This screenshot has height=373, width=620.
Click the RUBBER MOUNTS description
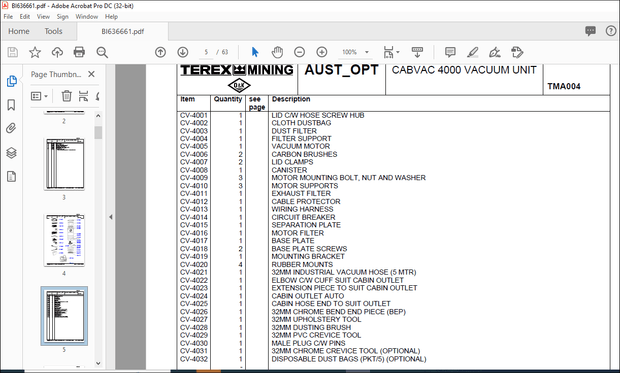coord(302,264)
